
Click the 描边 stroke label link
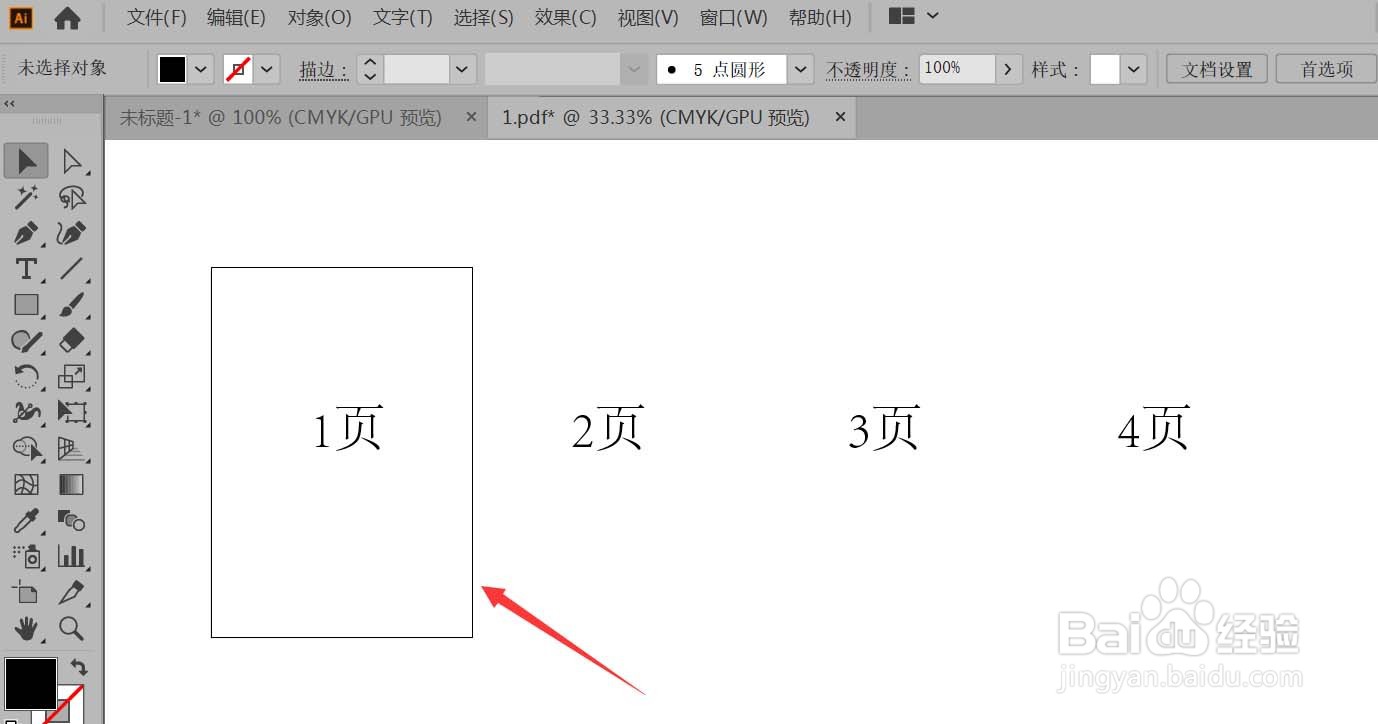click(x=323, y=70)
